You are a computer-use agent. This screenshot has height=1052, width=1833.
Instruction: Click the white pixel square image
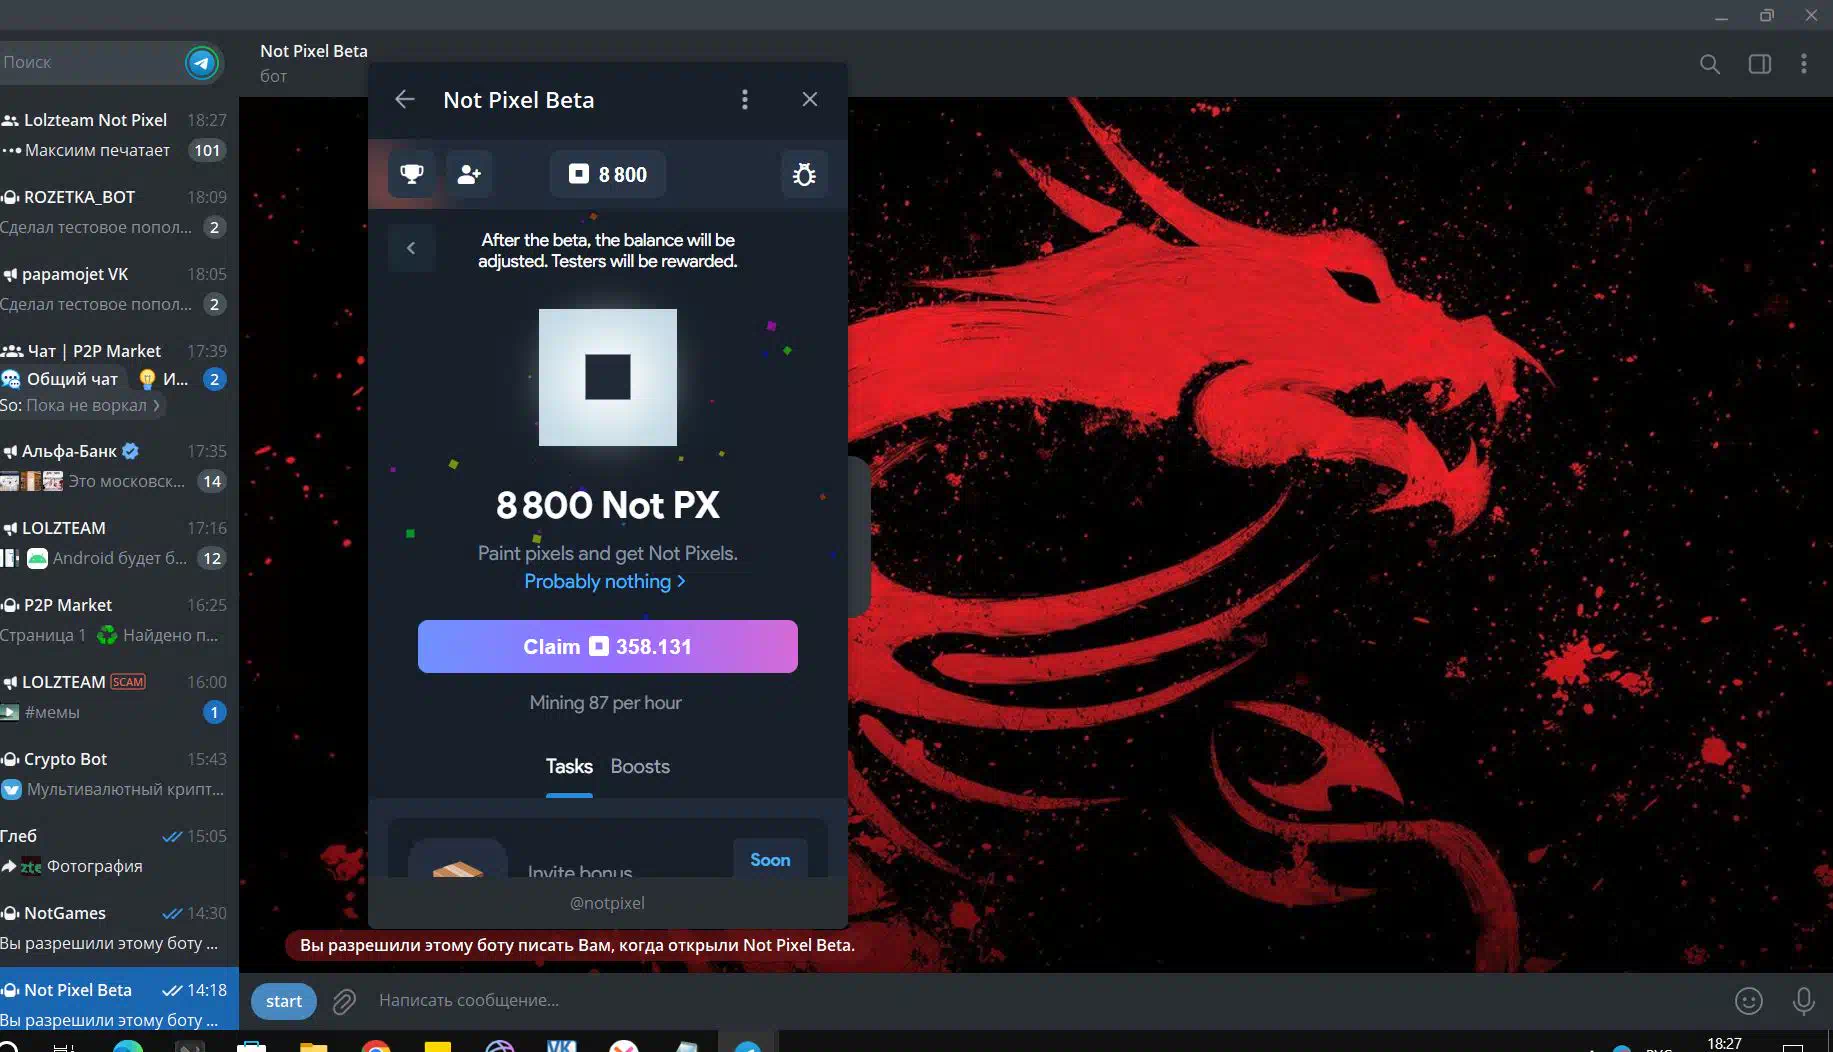click(608, 377)
